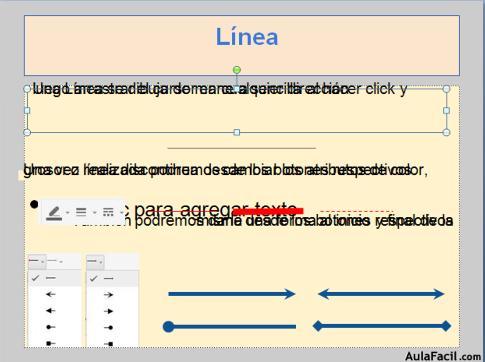
Task: Click the line color pencil icon
Action: (x=54, y=213)
